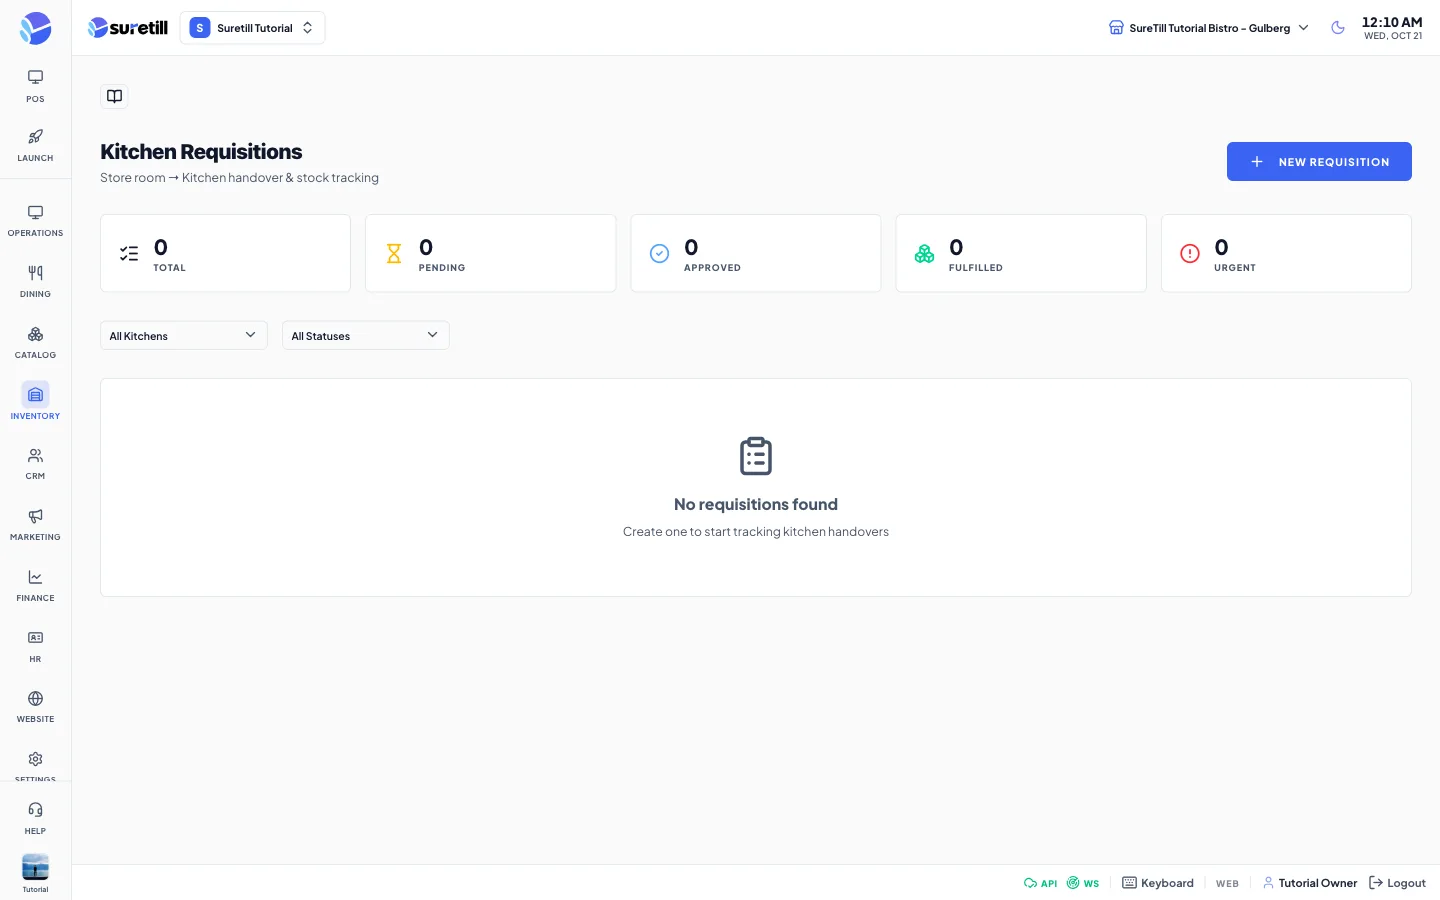Click the 'No requisitions found' message
1440x900 pixels.
click(756, 504)
